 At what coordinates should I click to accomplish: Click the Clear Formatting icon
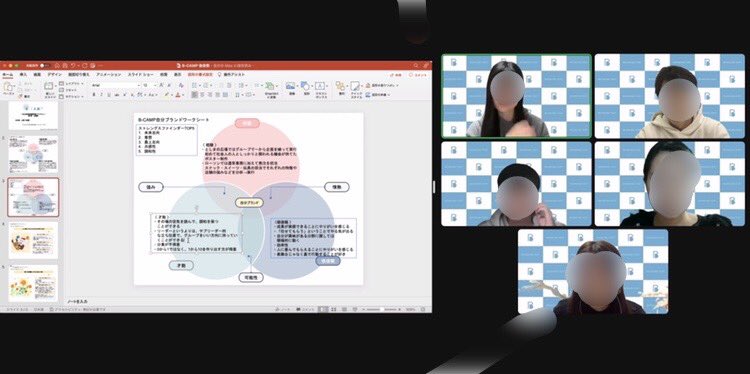point(180,85)
